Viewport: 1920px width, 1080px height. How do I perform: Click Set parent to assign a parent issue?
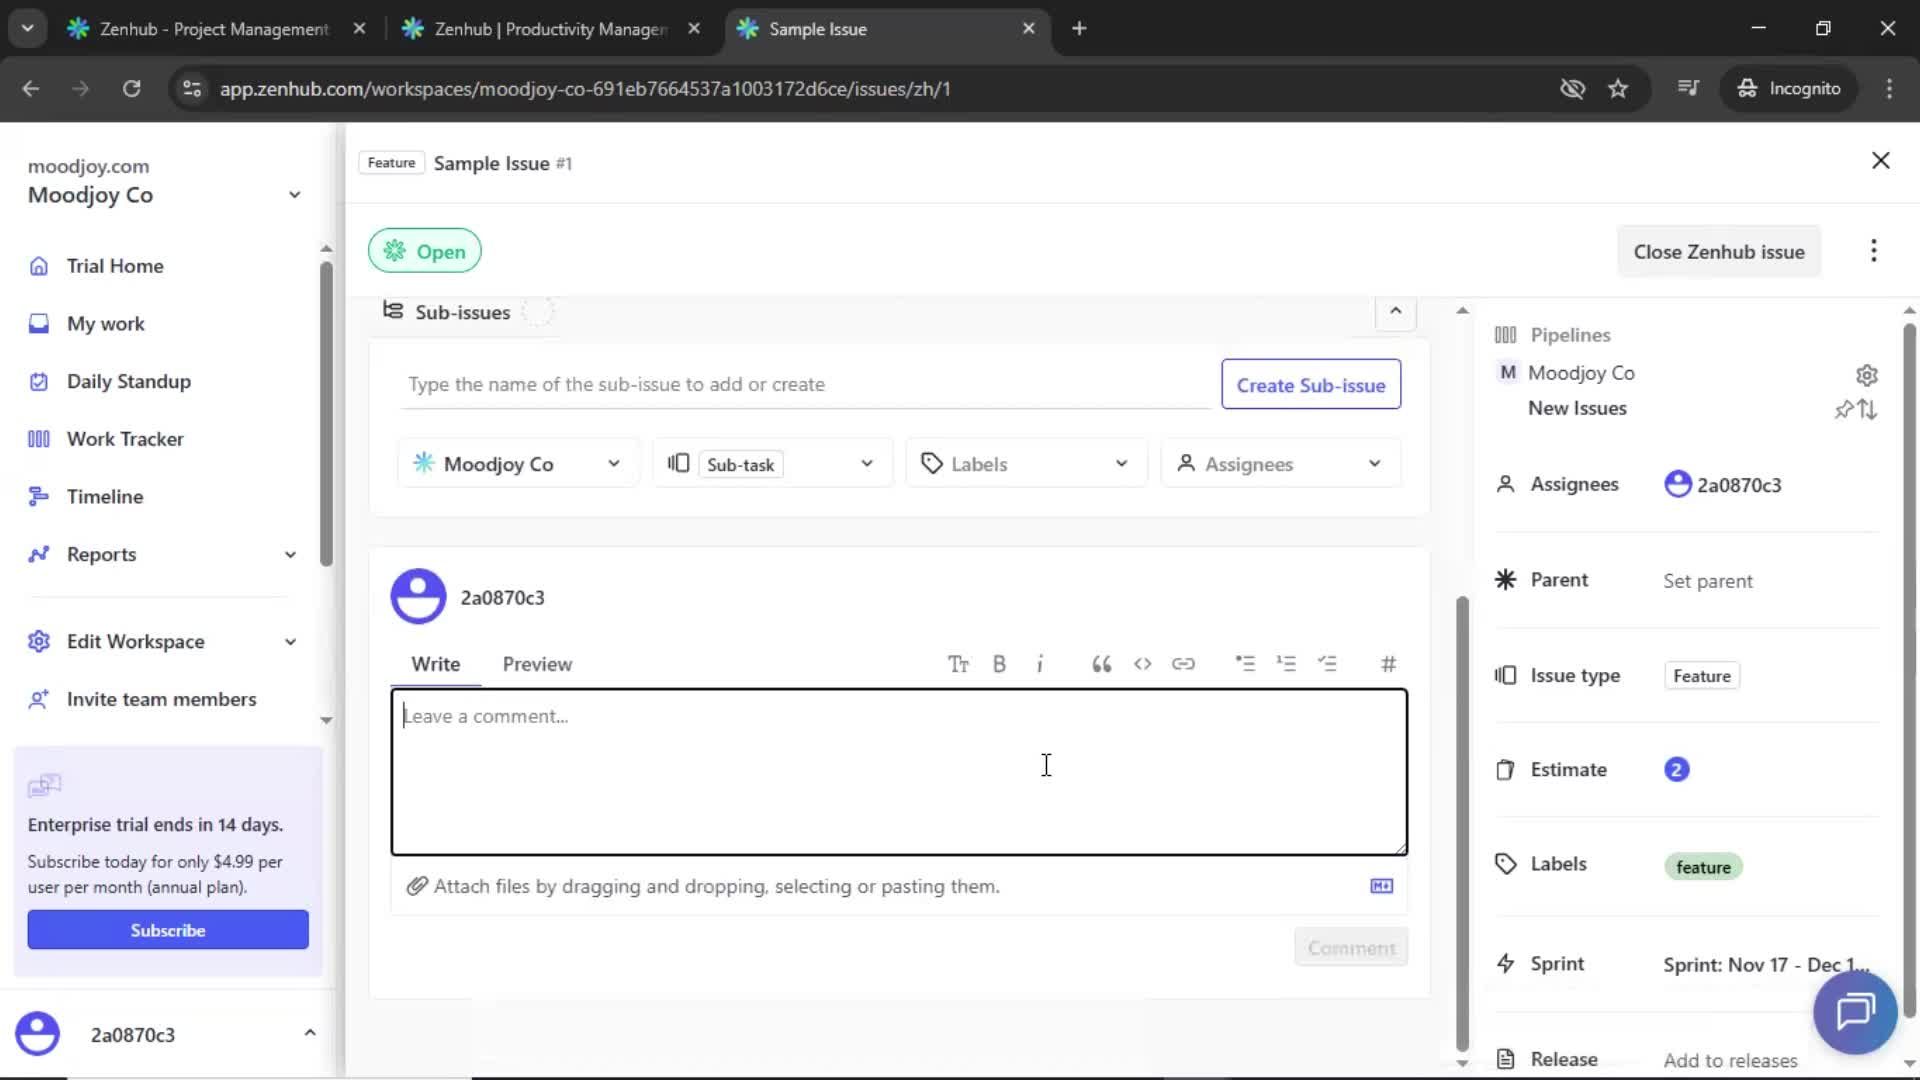[x=1707, y=580]
